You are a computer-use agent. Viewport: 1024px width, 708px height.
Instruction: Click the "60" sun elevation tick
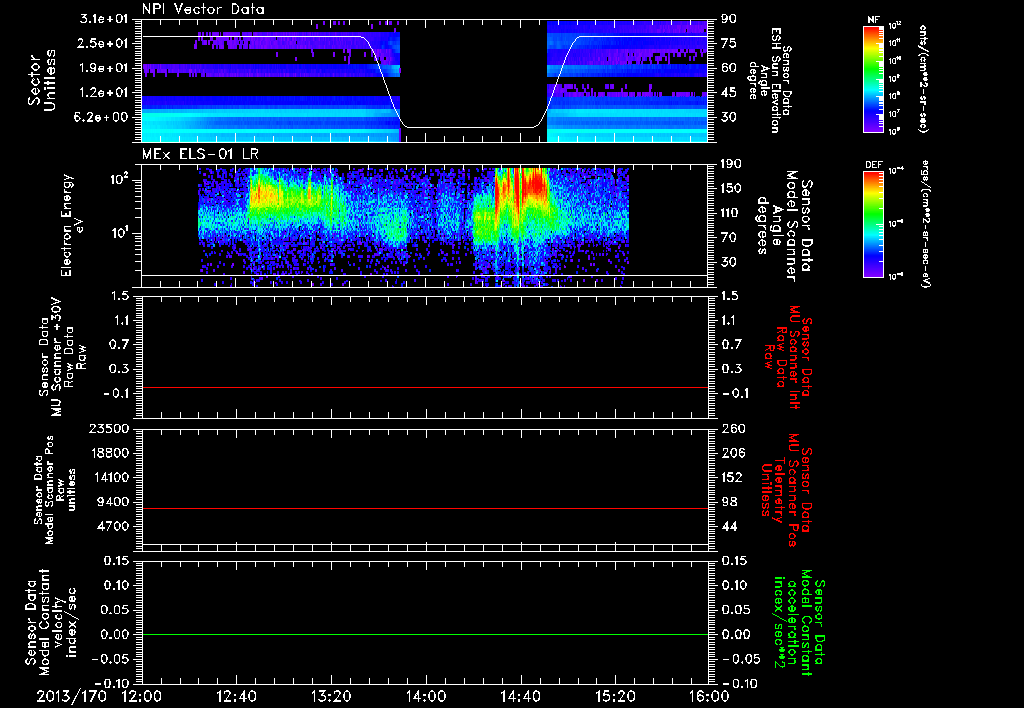[x=729, y=68]
